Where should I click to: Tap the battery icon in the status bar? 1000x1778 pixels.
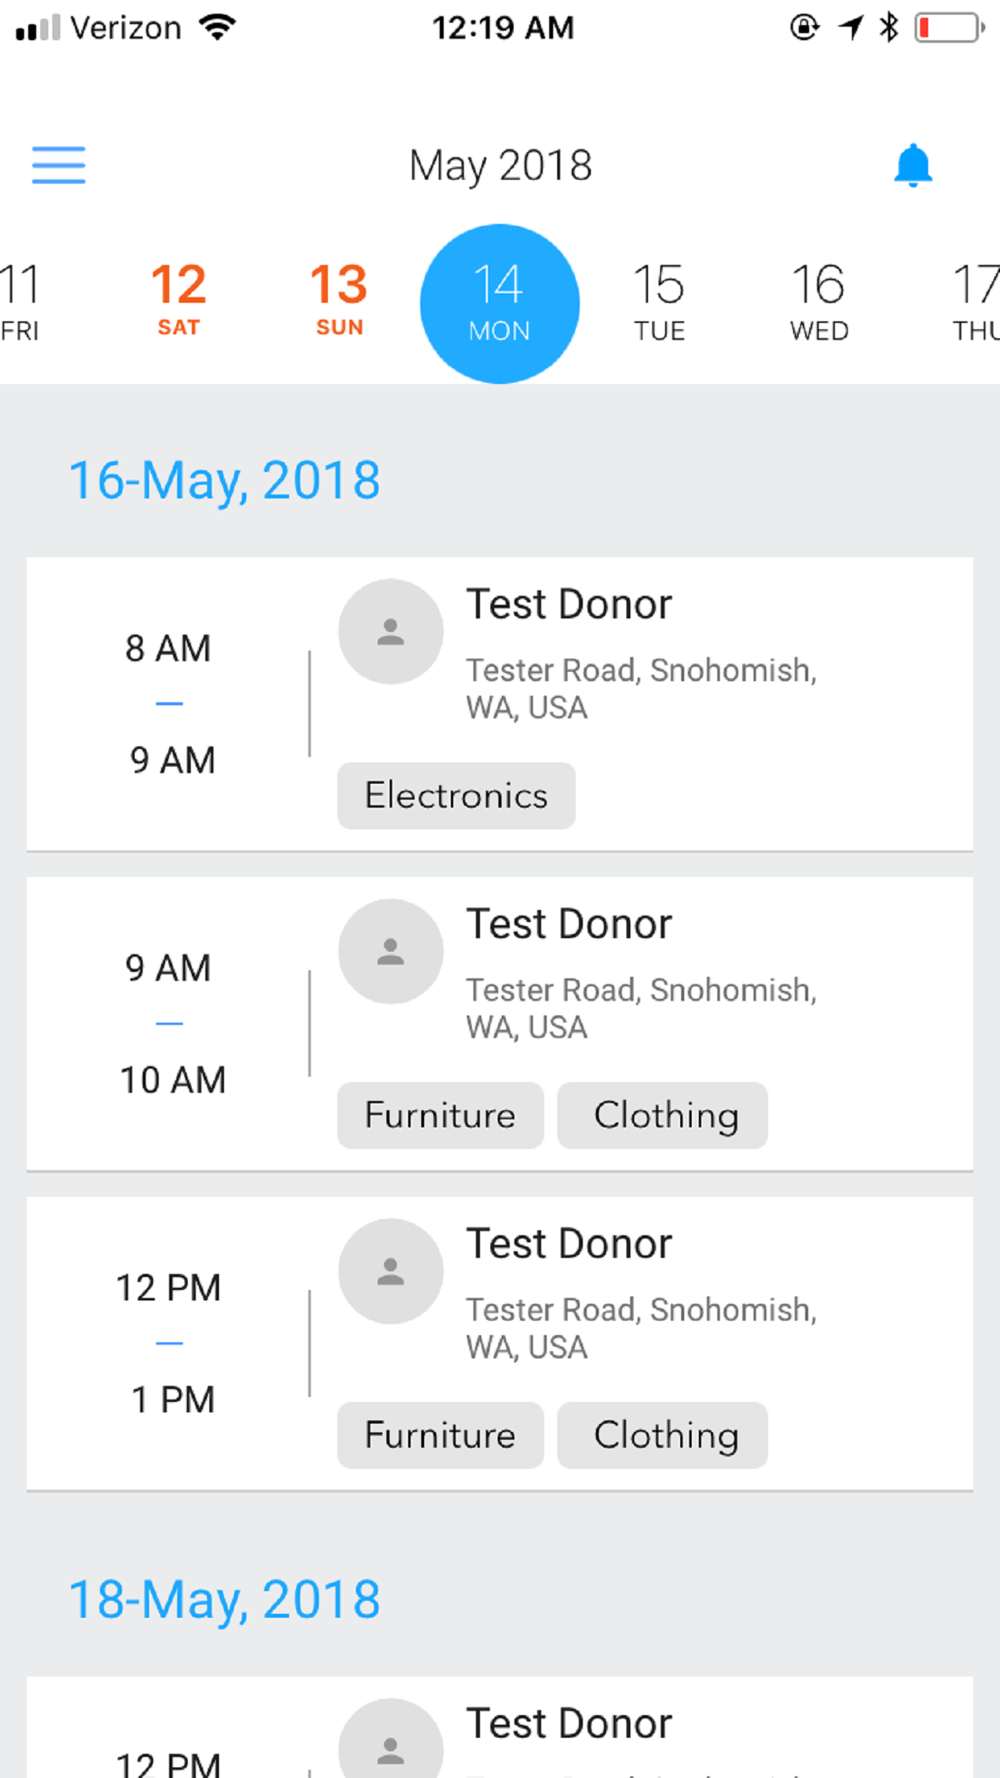pos(948,27)
